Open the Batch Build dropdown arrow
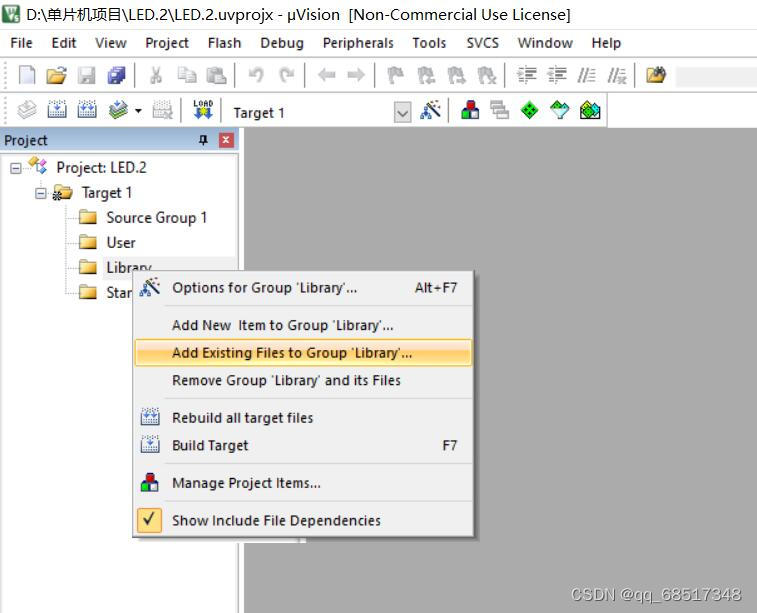 click(x=139, y=111)
